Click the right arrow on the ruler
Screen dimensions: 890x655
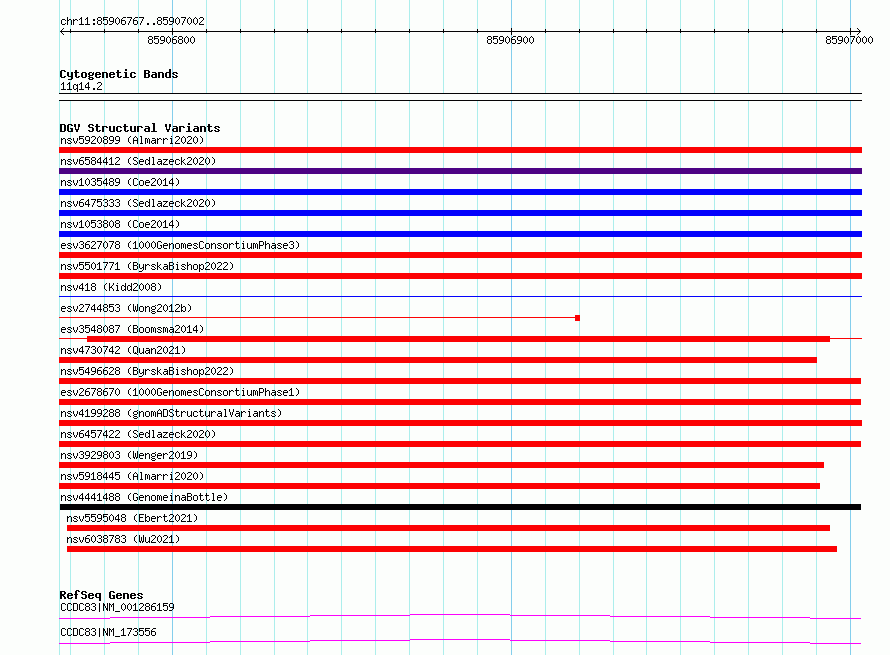(x=857, y=31)
